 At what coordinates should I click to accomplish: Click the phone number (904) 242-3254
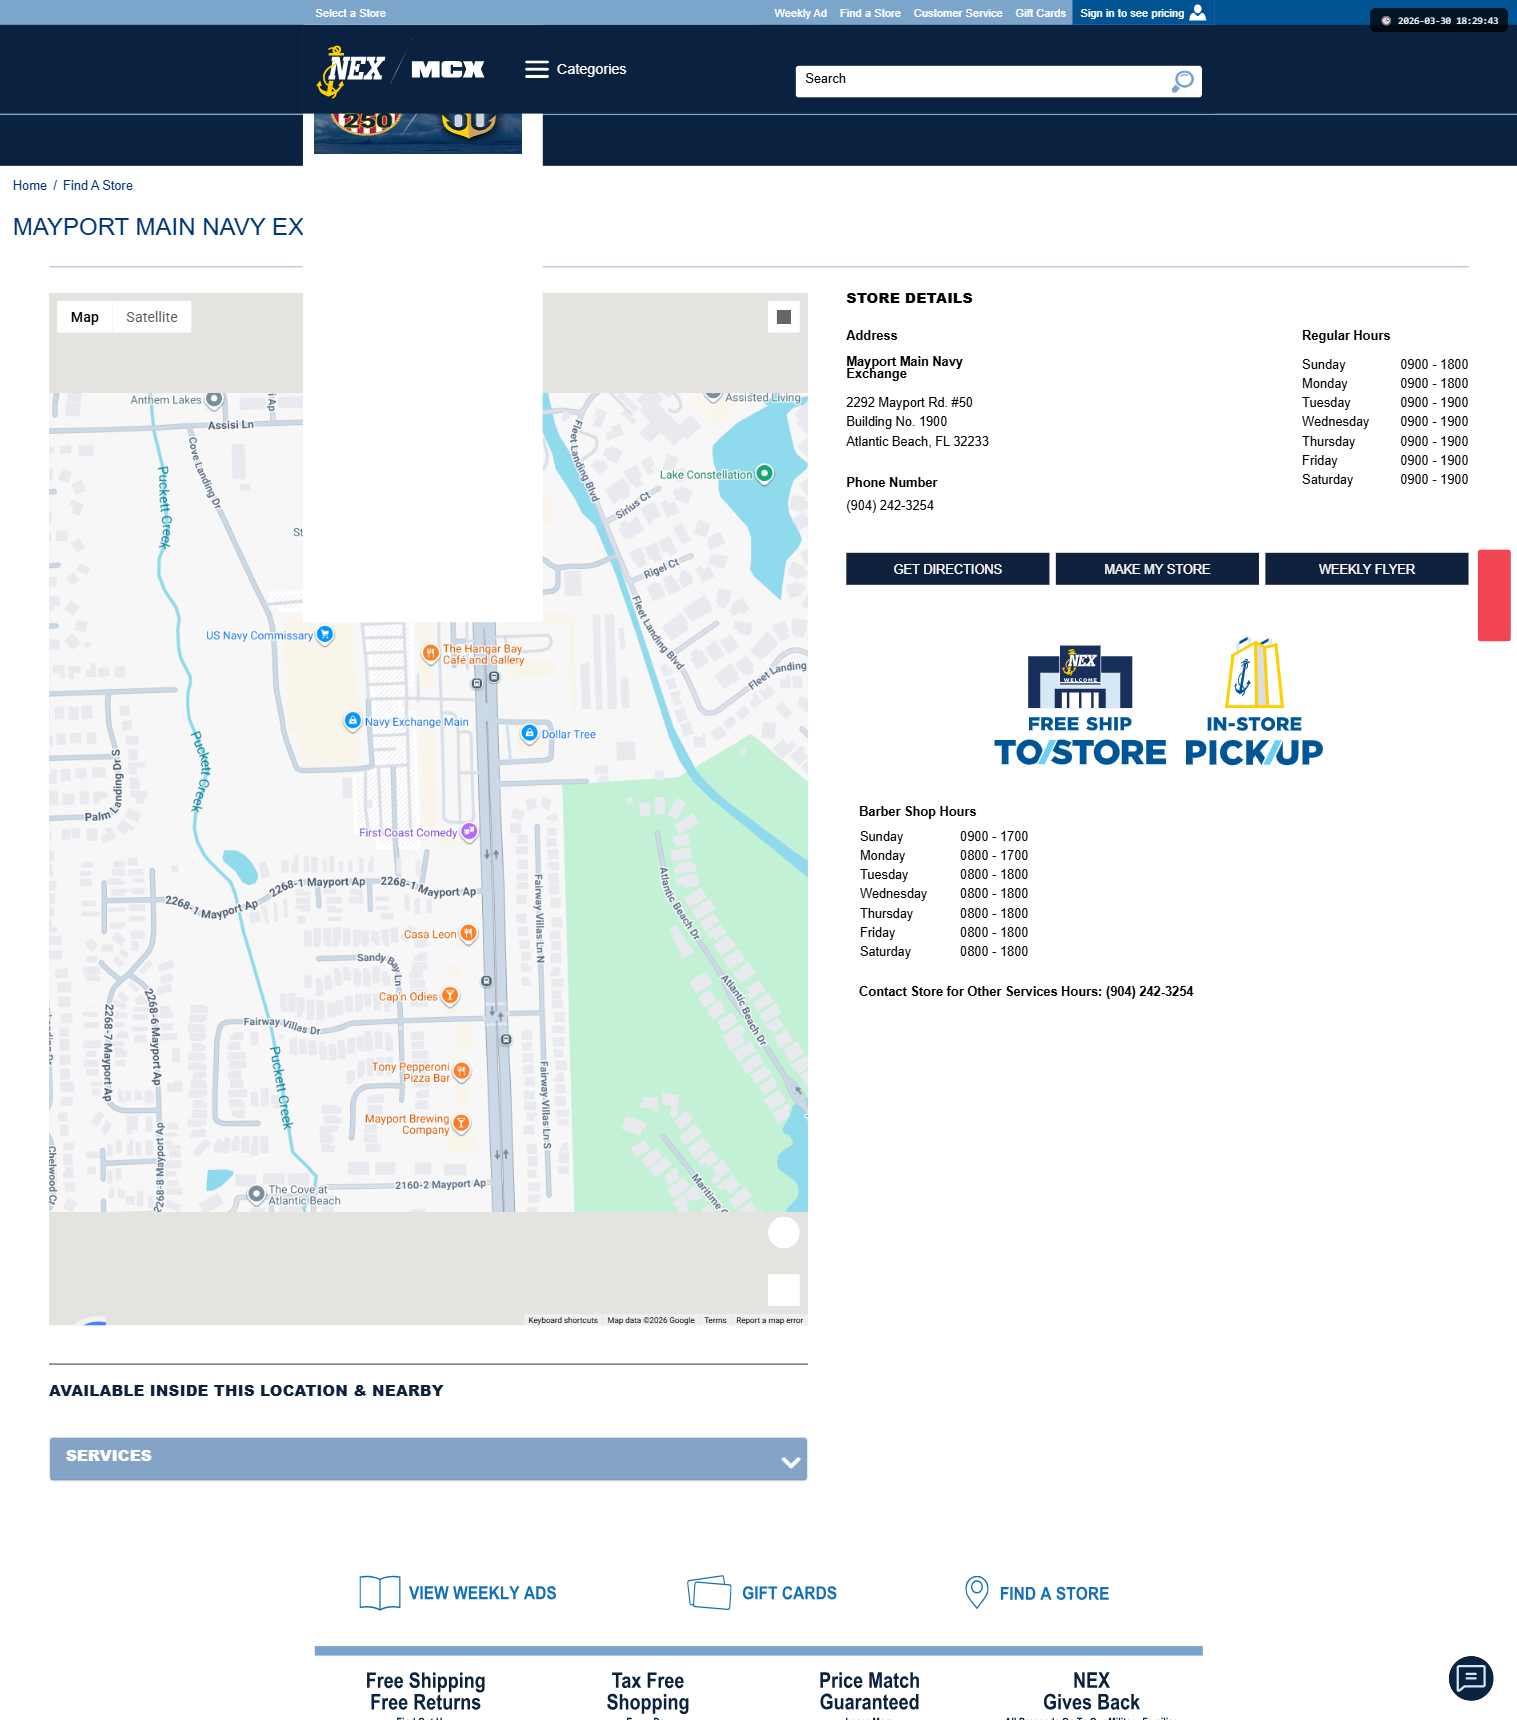pyautogui.click(x=890, y=506)
